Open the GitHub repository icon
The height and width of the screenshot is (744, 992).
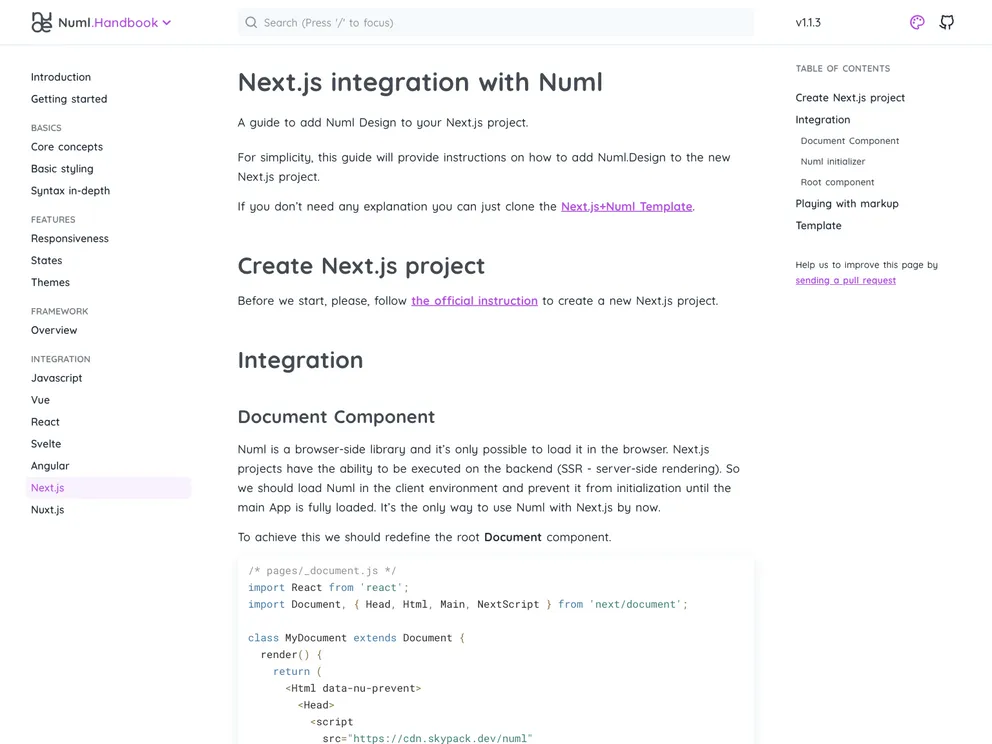coord(946,22)
